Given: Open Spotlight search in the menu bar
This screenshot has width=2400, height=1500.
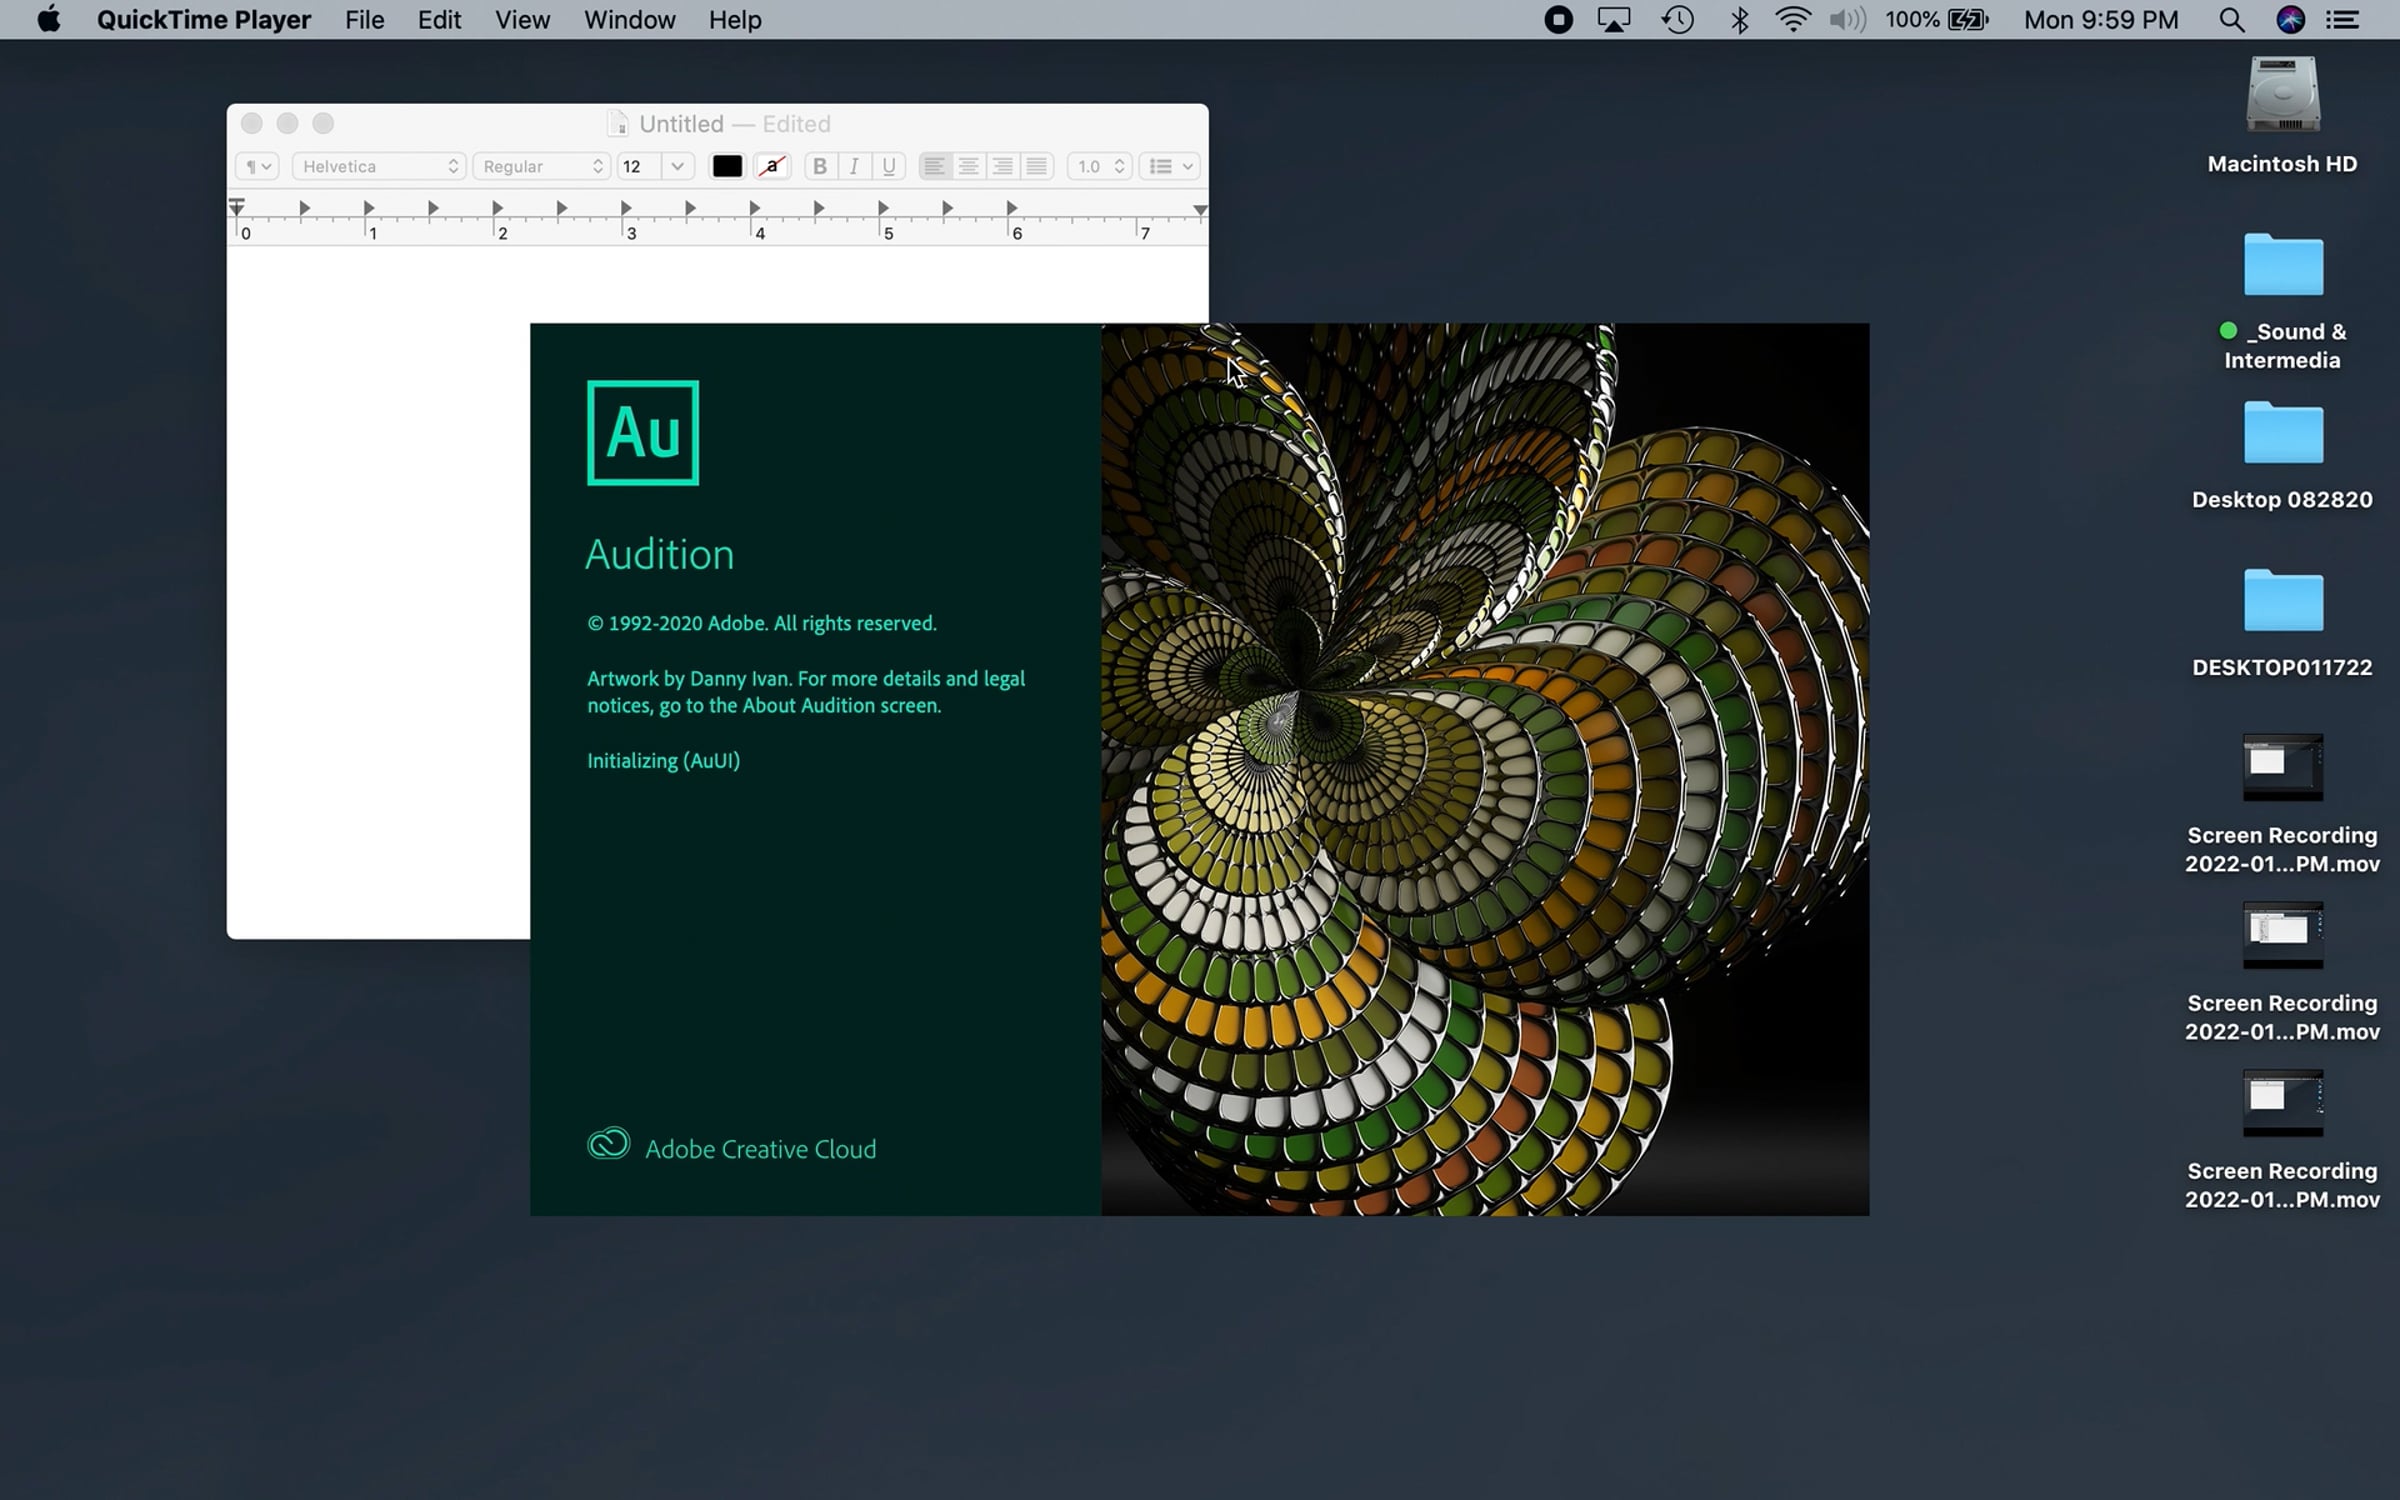Looking at the screenshot, I should 2231,20.
